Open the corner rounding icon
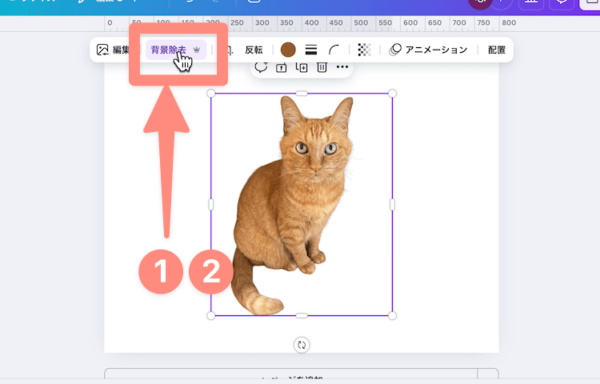The width and height of the screenshot is (600, 384). (x=334, y=50)
